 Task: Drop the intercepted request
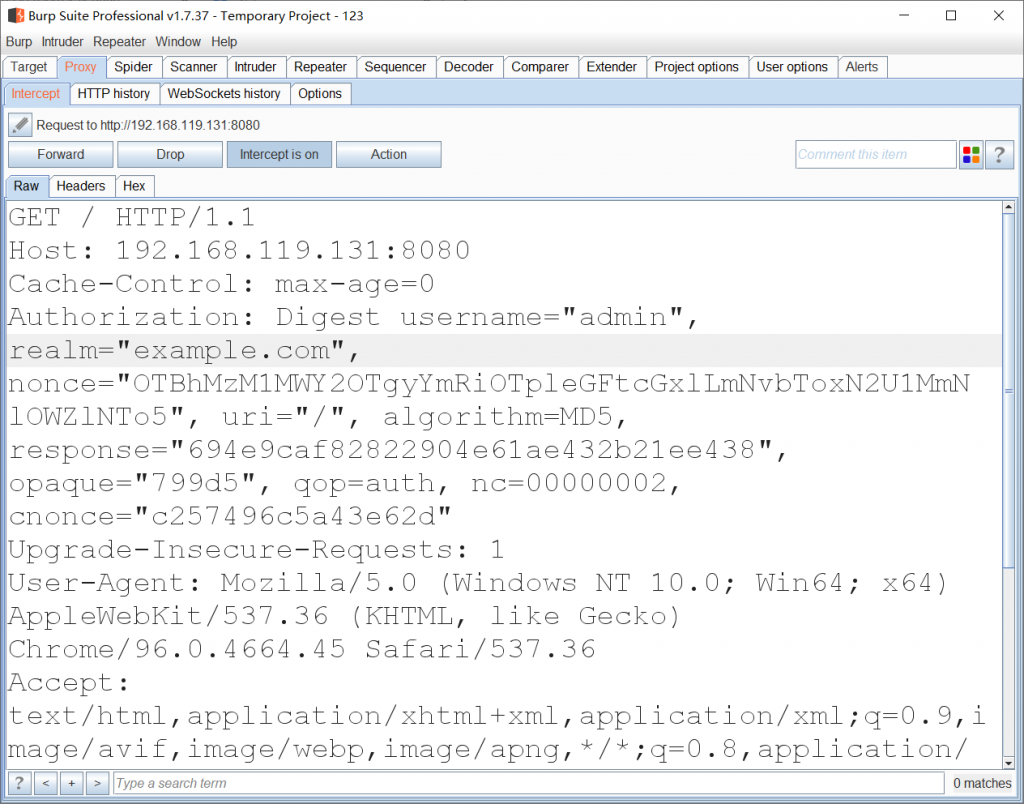170,155
